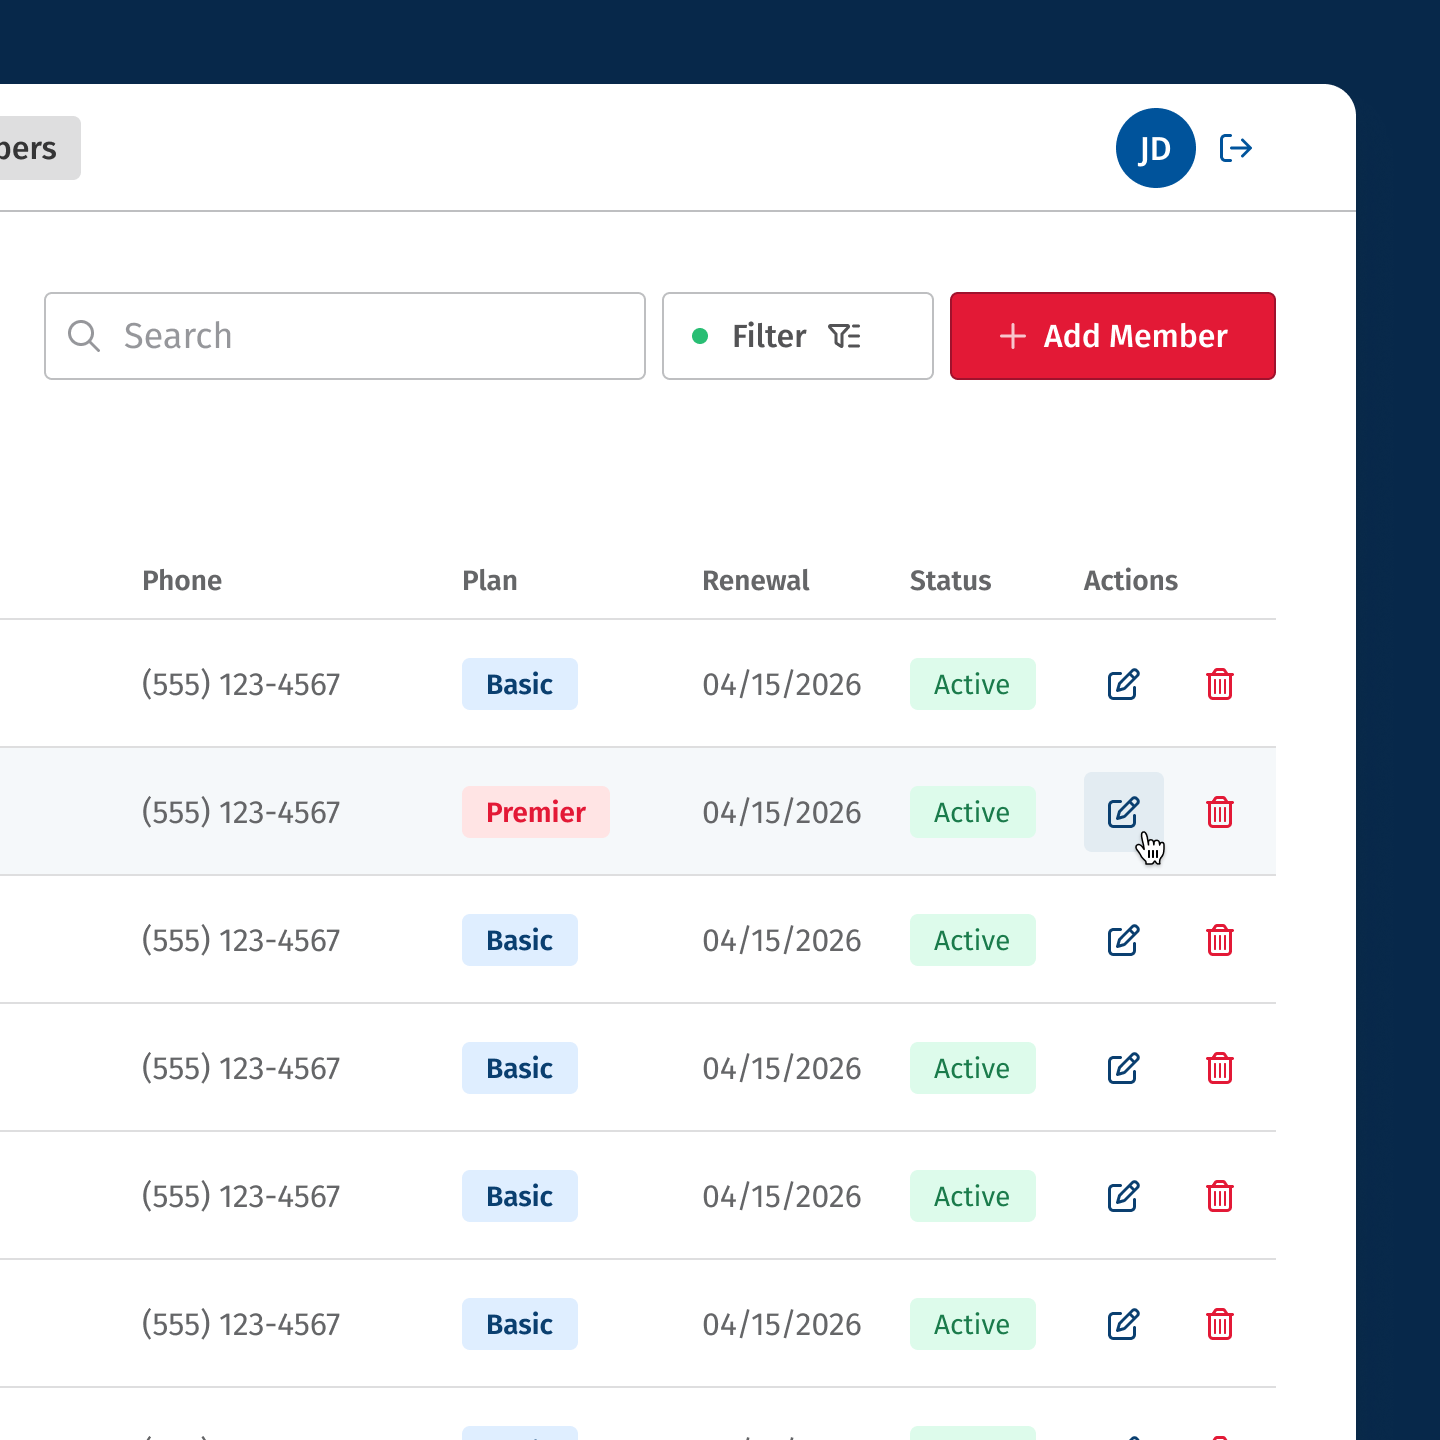Click the renewal date in the Premier row
This screenshot has height=1440, width=1440.
click(782, 812)
